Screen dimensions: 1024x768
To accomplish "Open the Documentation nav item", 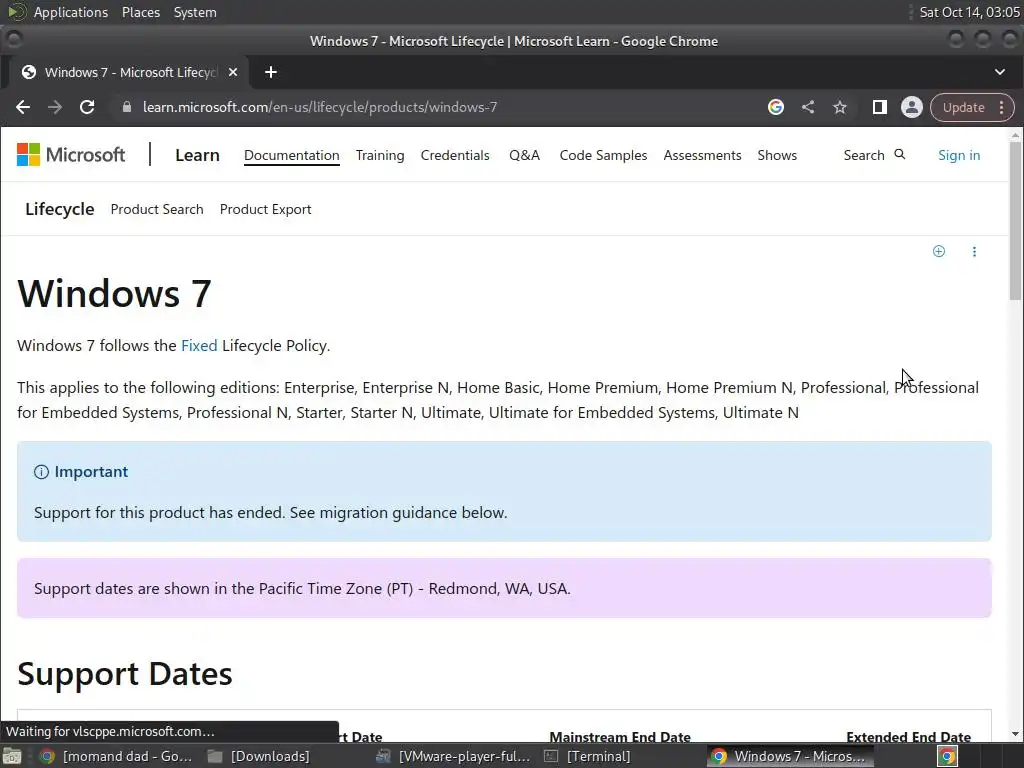I will point(291,155).
